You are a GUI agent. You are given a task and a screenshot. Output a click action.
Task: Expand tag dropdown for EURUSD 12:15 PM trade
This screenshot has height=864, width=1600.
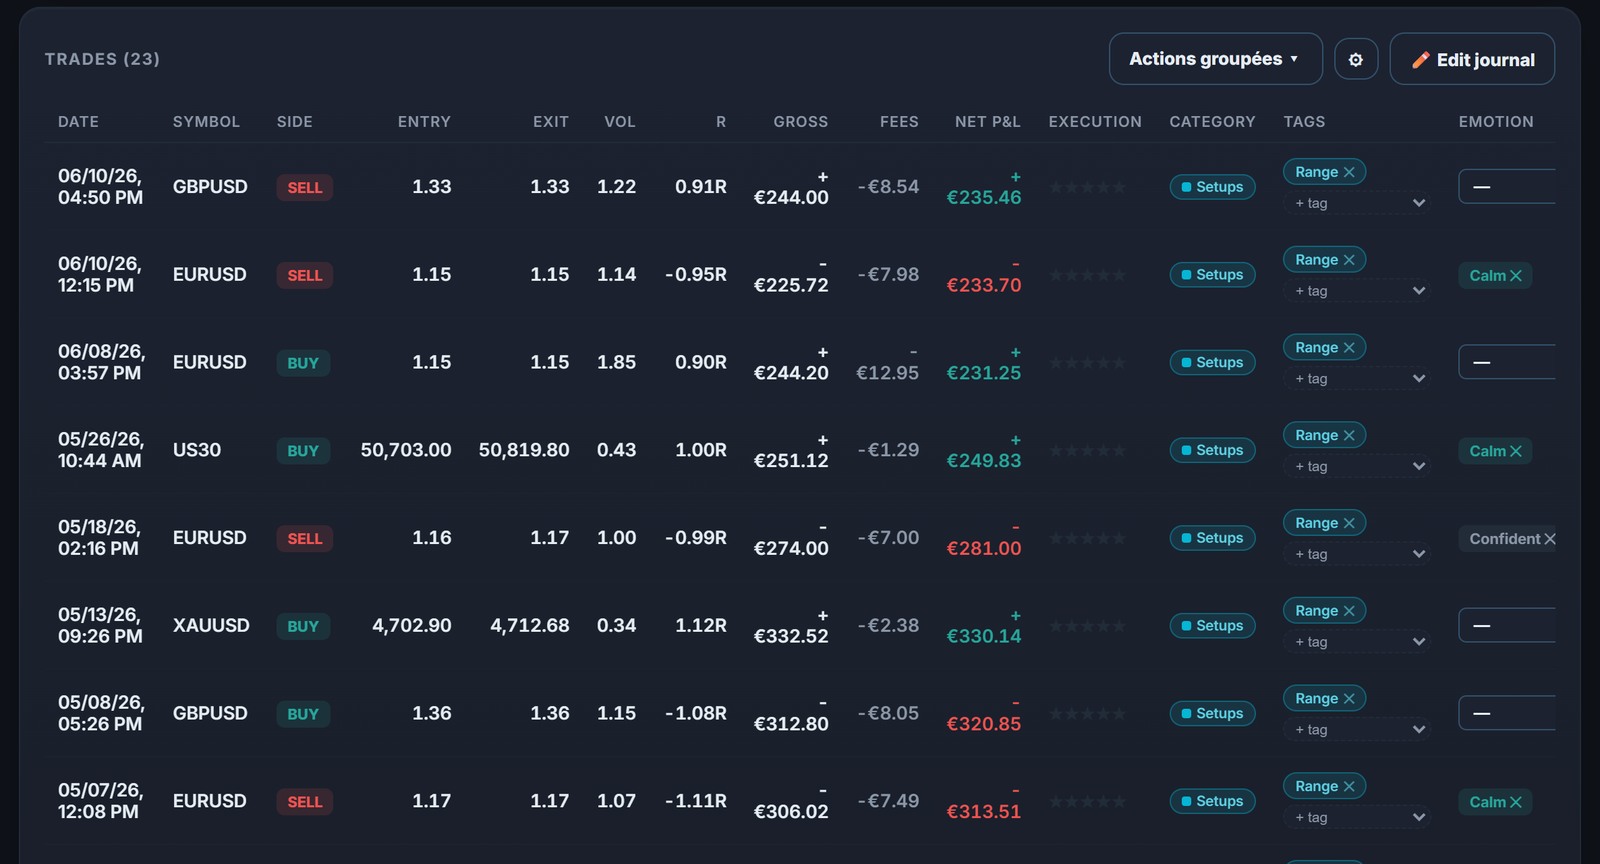[1357, 291]
